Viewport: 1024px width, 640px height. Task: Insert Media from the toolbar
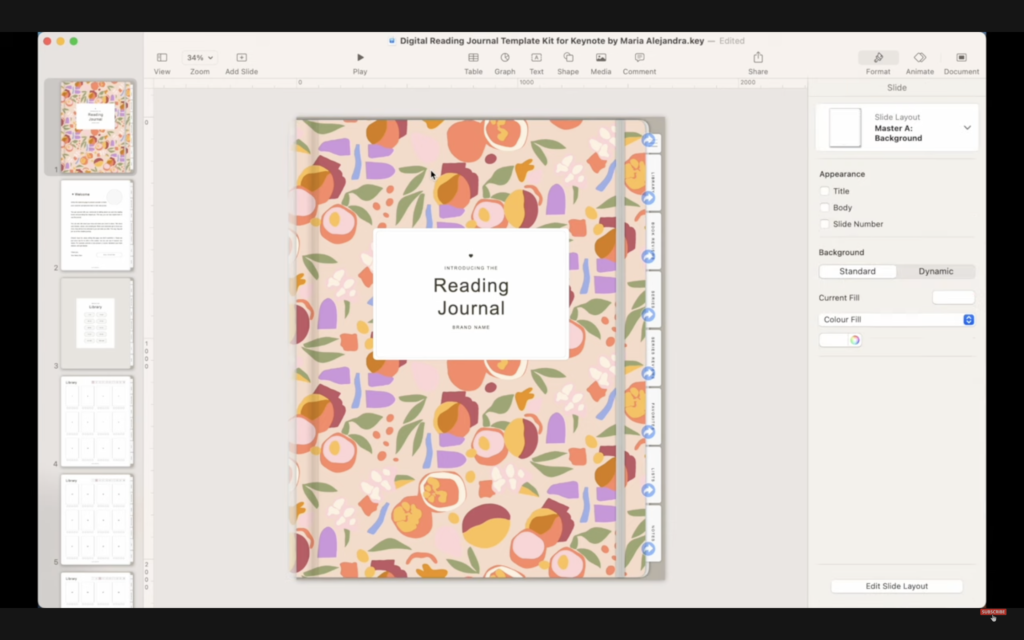pyautogui.click(x=600, y=62)
